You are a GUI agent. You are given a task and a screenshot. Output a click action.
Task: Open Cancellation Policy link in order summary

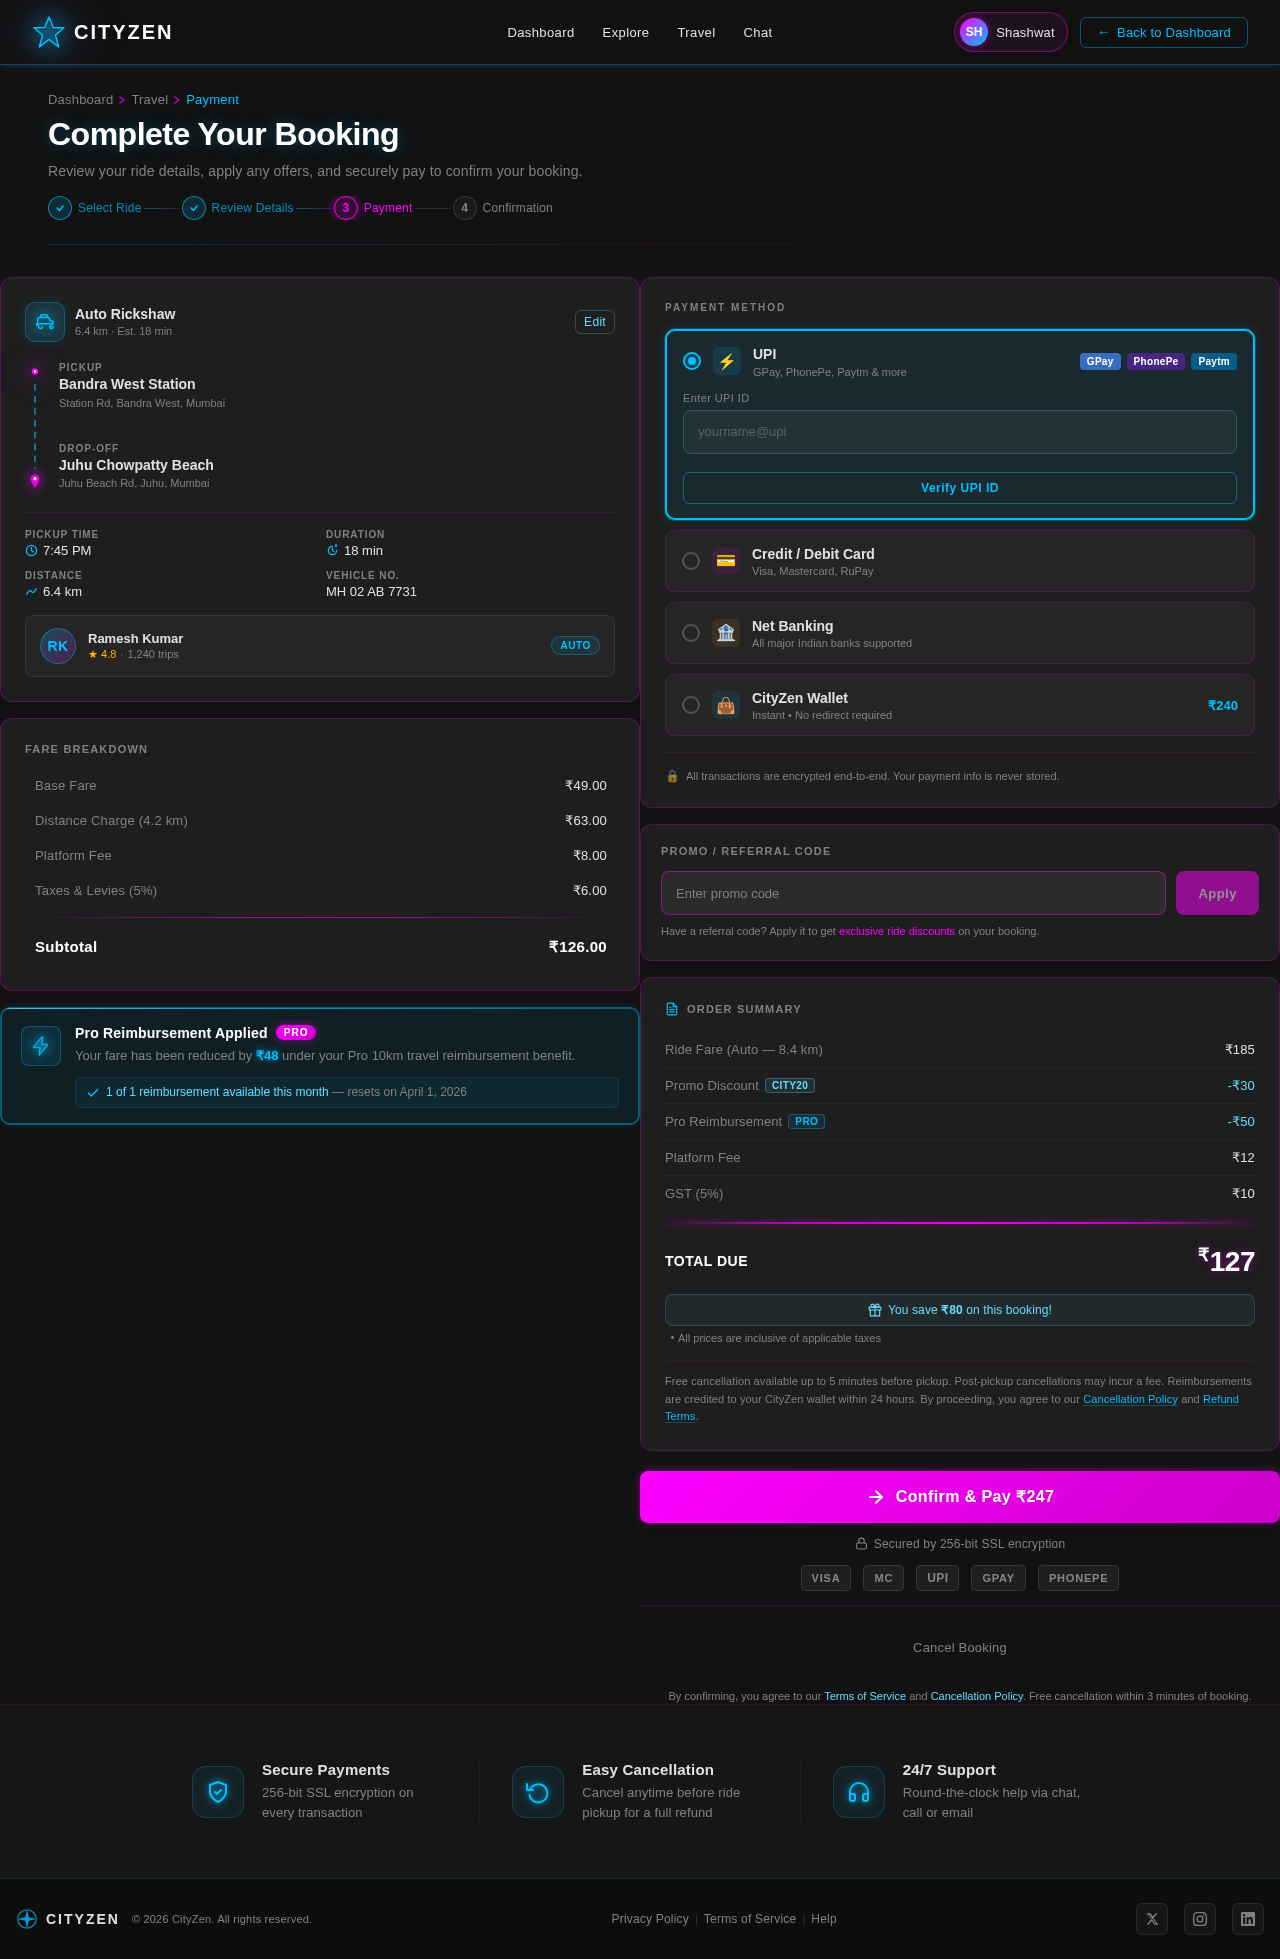tap(1130, 1399)
